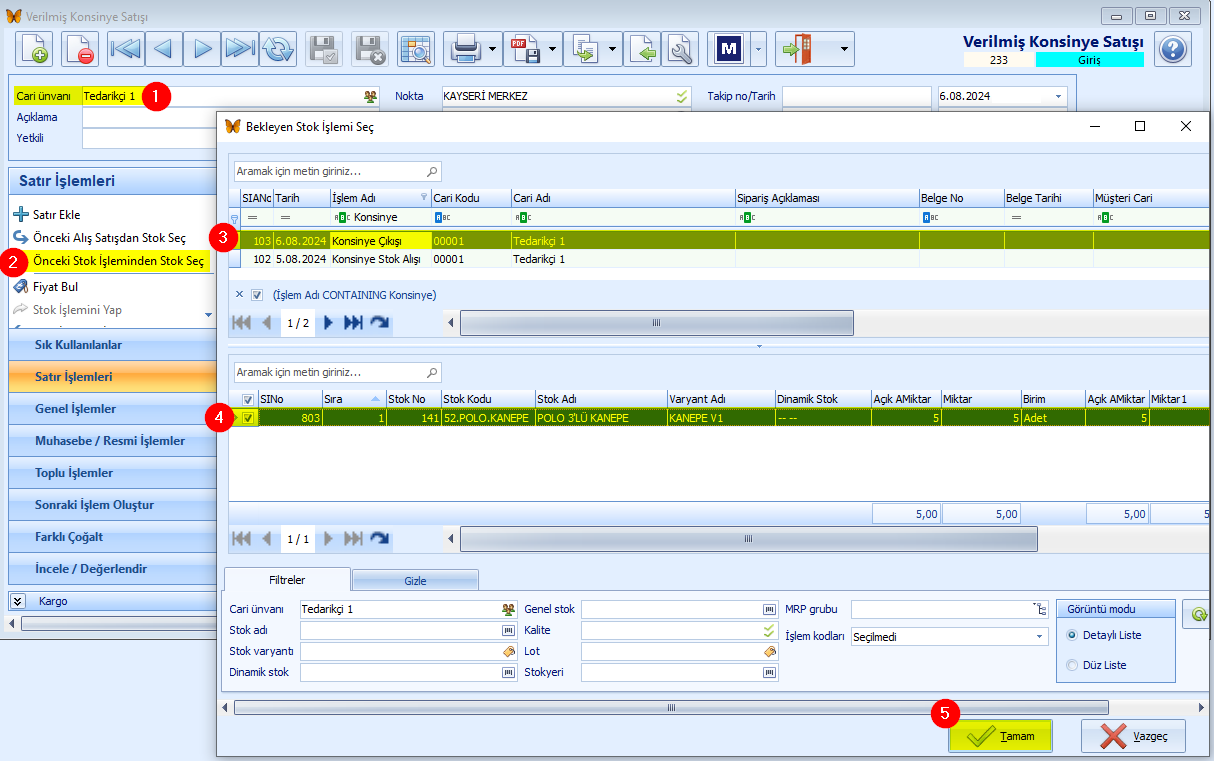Click the MRP grubu tree lookup icon

[1040, 609]
